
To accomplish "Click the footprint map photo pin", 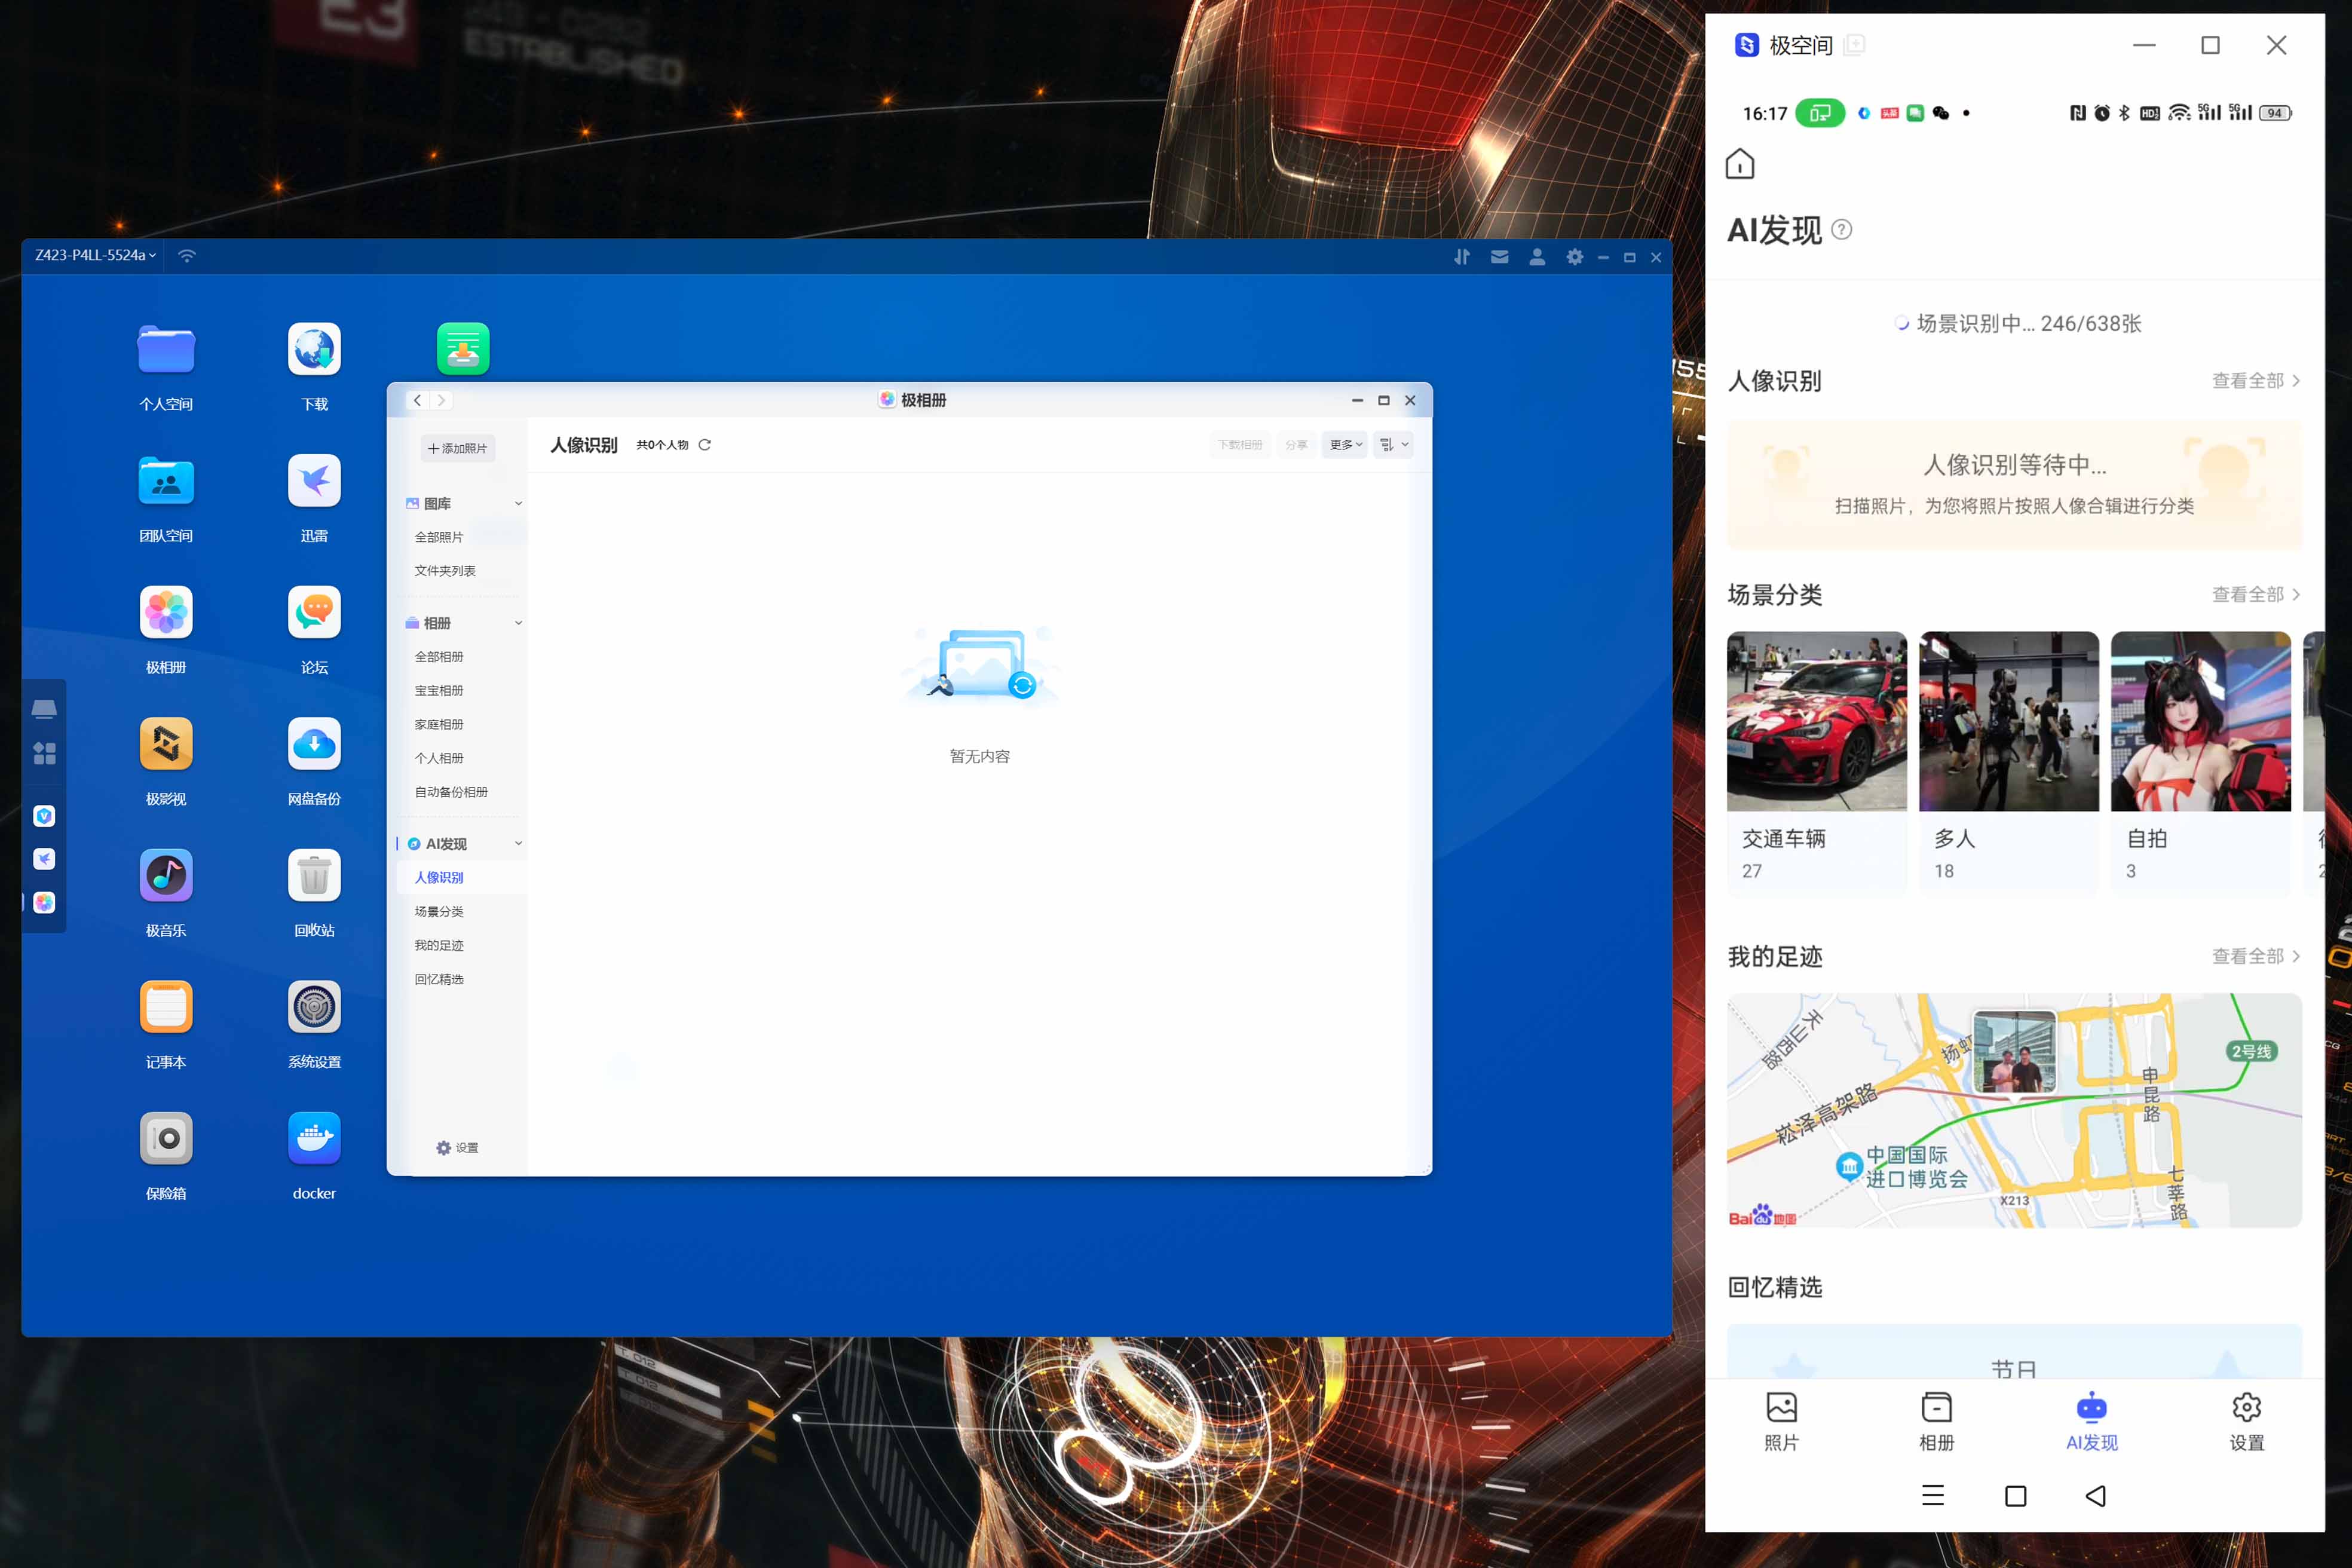I will (2015, 1053).
